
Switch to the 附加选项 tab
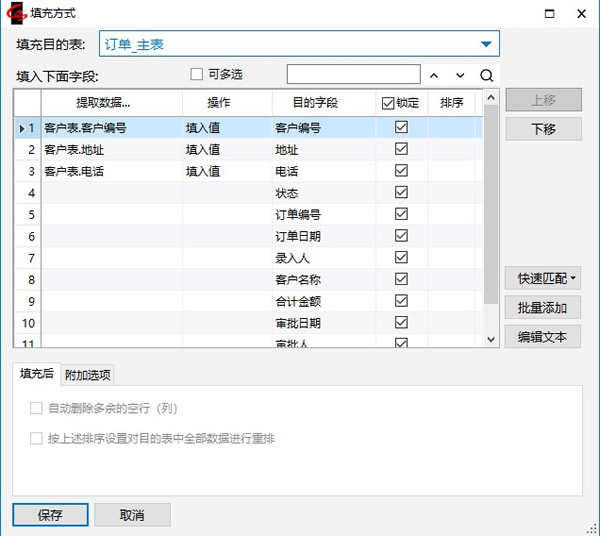pos(88,375)
